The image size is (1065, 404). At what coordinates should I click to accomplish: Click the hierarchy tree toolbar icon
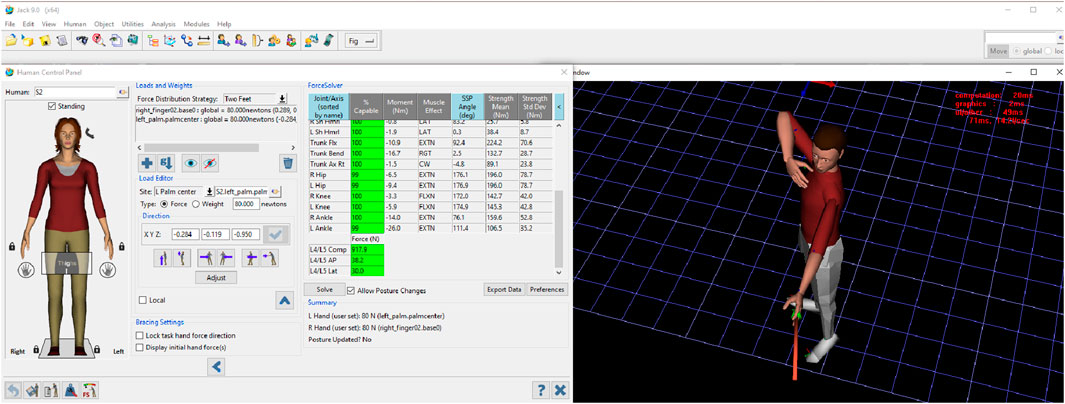pos(154,41)
